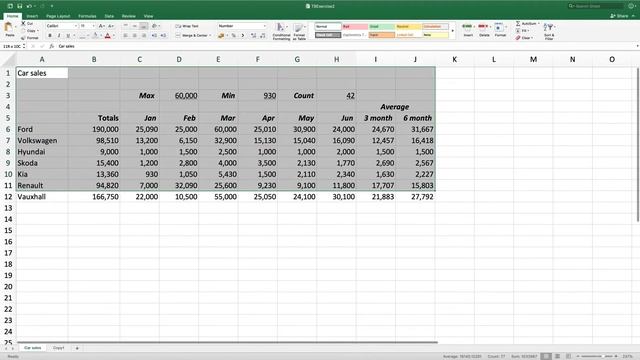Click Wrap Text button

187,26
